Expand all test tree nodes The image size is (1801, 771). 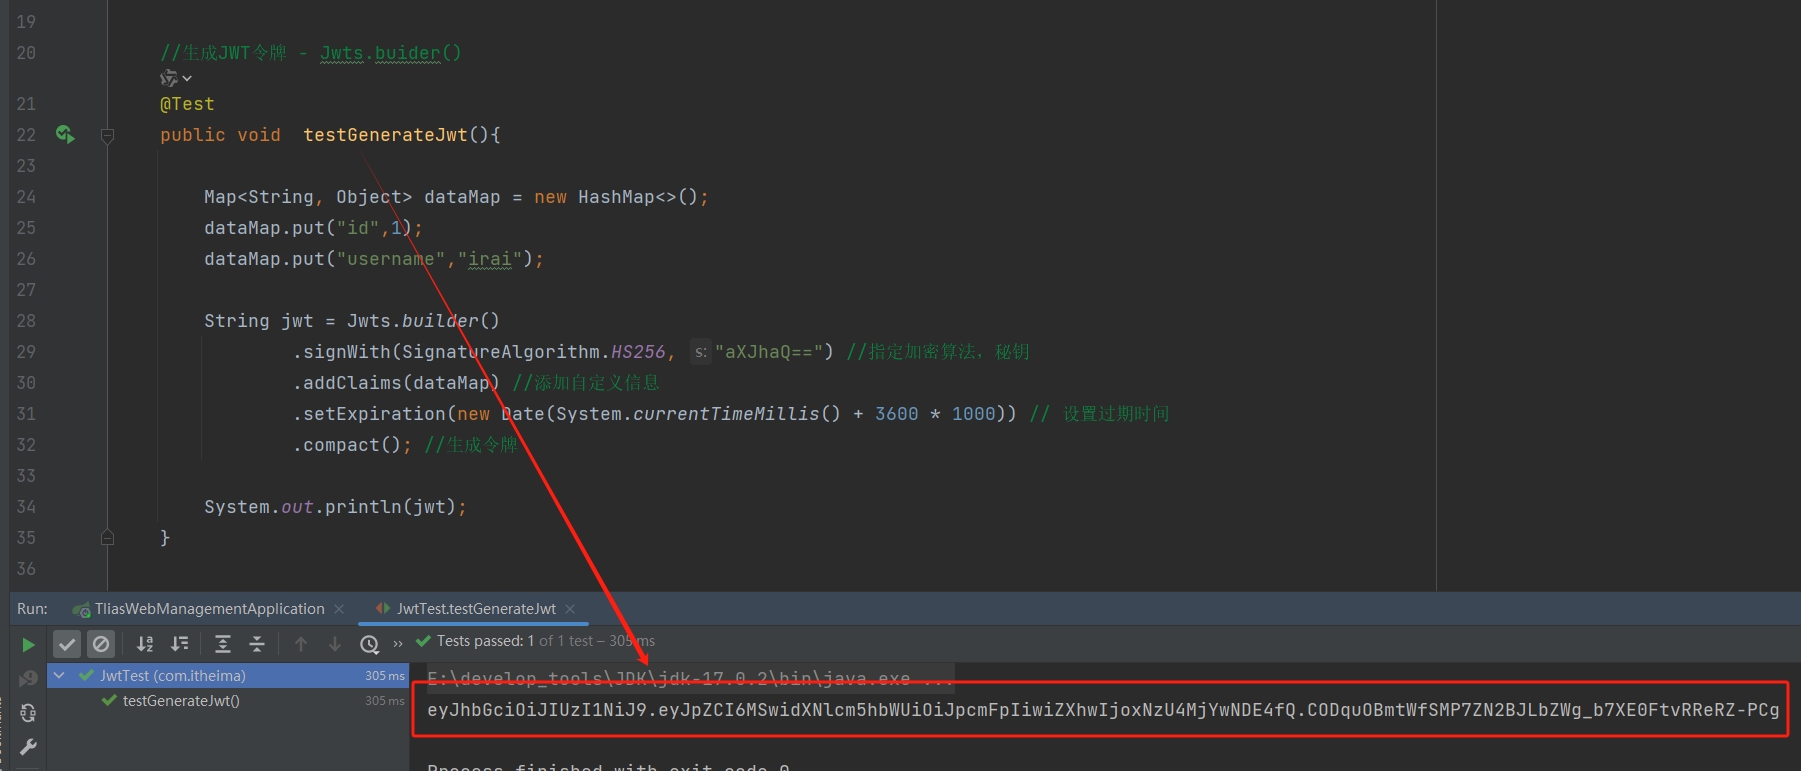[223, 644]
